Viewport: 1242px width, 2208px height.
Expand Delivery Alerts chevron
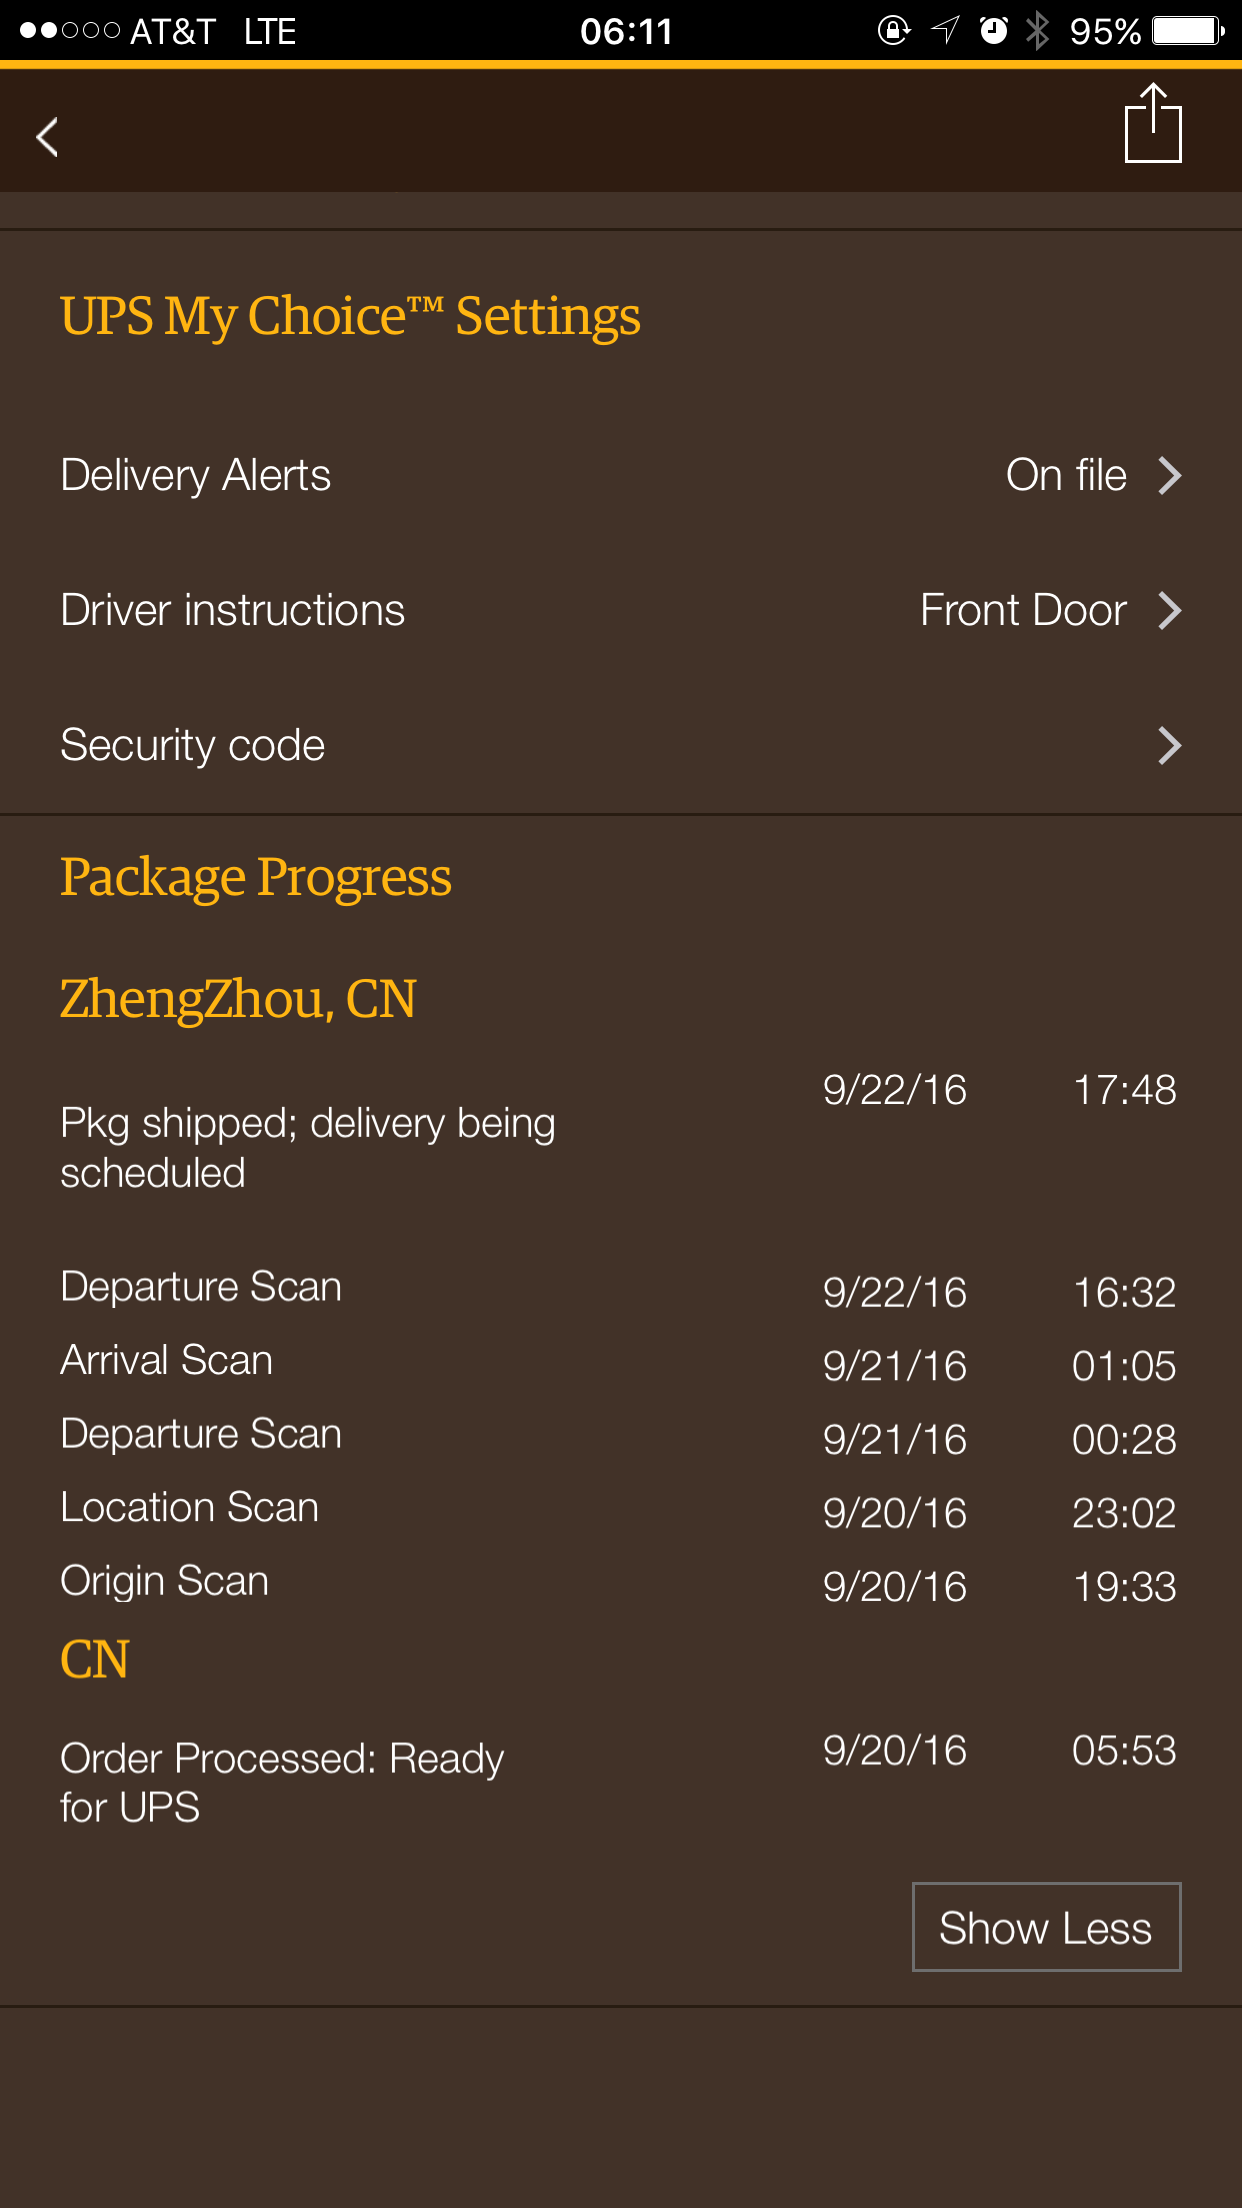tap(1169, 476)
